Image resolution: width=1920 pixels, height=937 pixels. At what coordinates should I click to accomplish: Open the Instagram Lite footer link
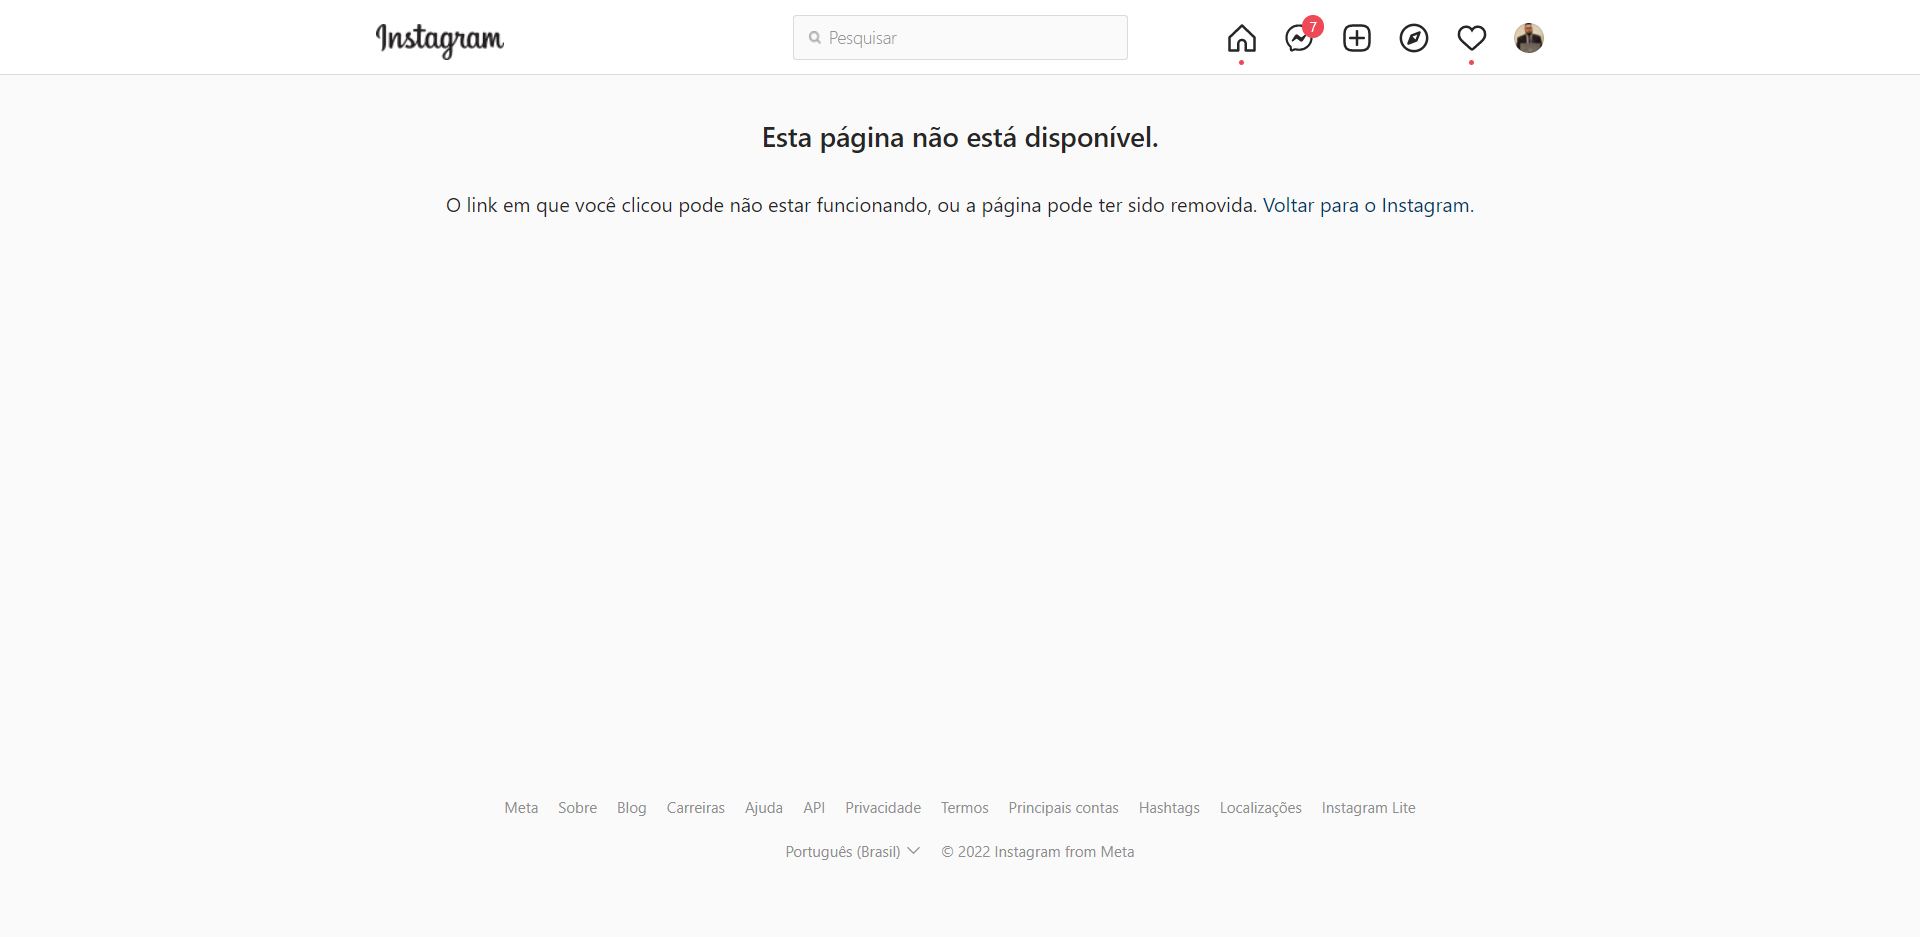[1368, 808]
